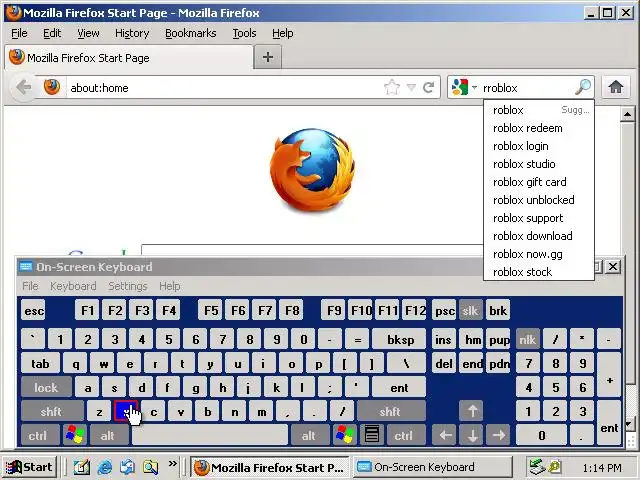Click the network tray icon
Screen dimensions: 640x480
click(x=538, y=467)
